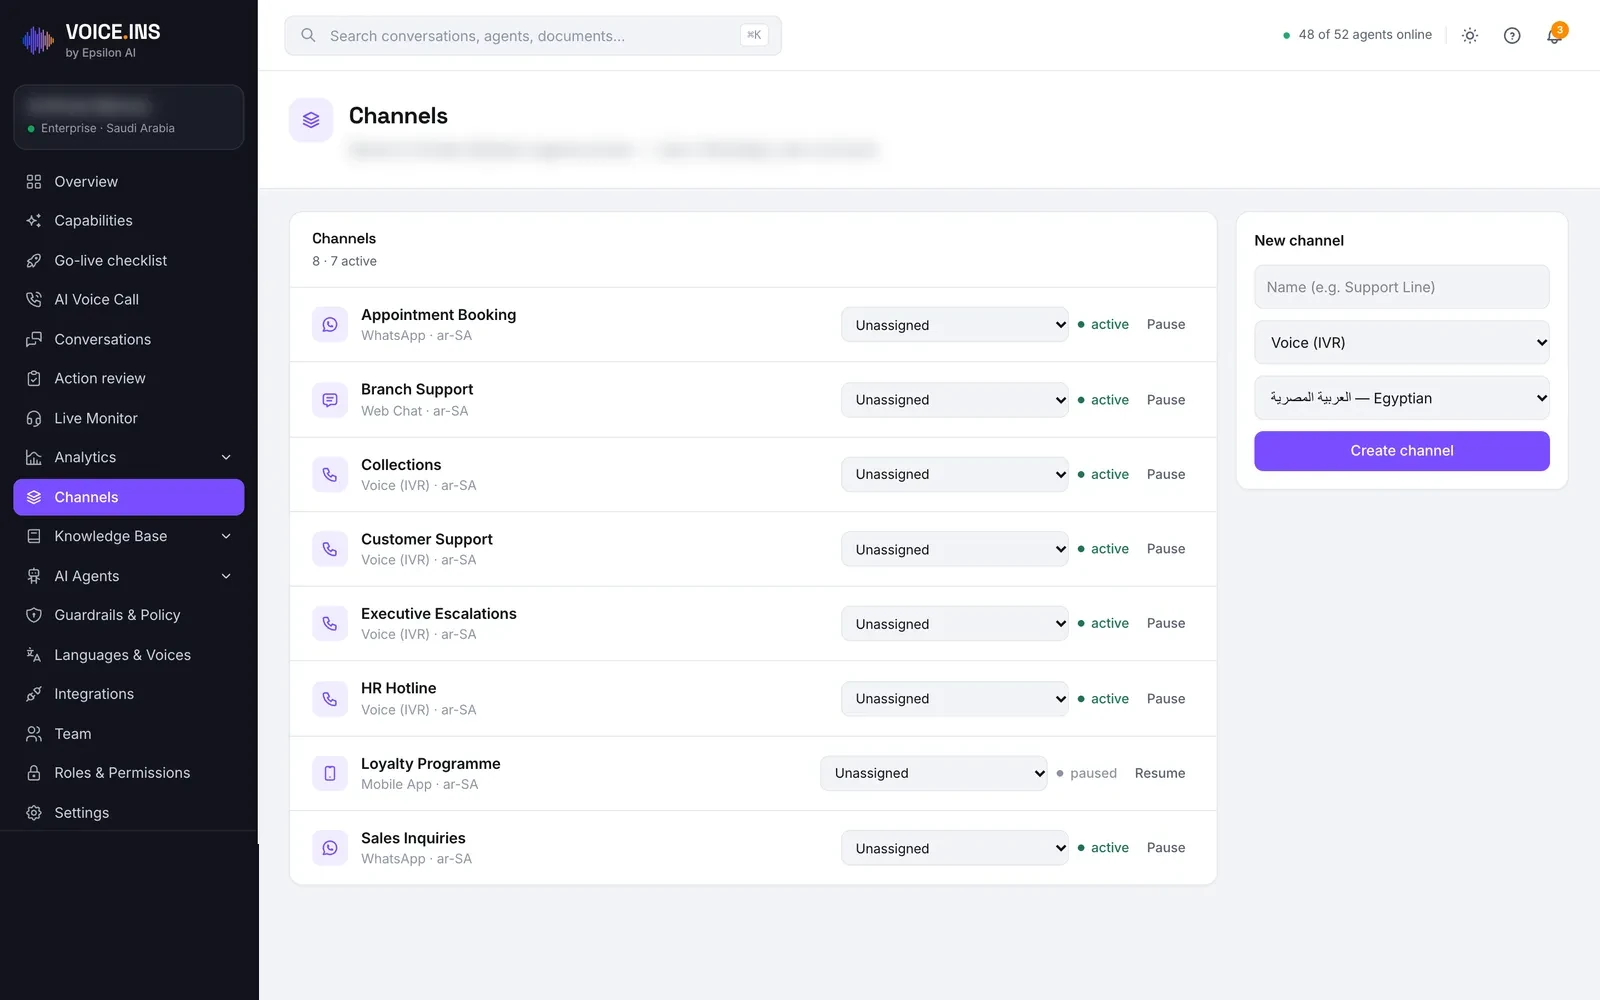Click the phone icon for Executive Escalations
The height and width of the screenshot is (1000, 1600).
click(x=330, y=623)
